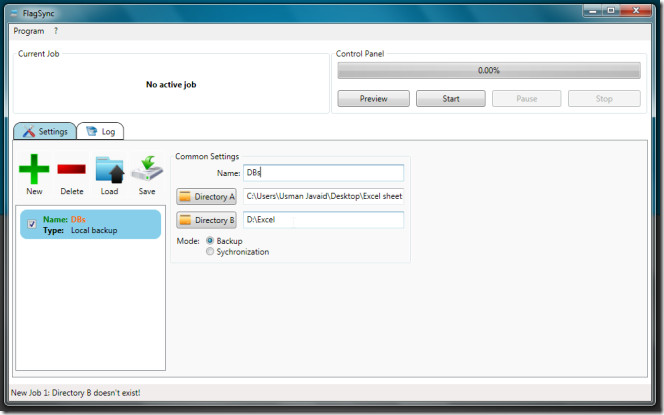This screenshot has height=415, width=664.
Task: Click the disabled Pause button
Action: [526, 99]
